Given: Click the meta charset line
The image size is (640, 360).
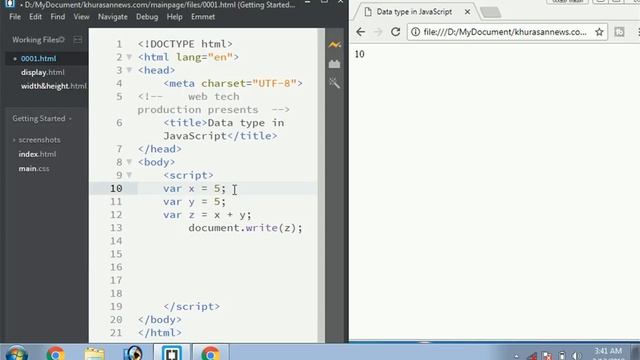Looking at the screenshot, I should [x=233, y=83].
